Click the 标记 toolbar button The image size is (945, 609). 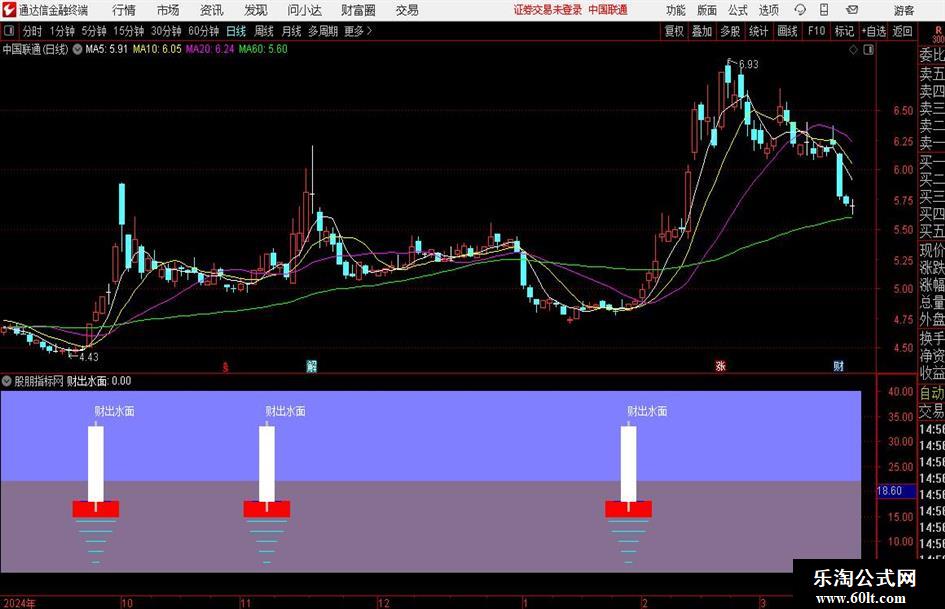(844, 31)
